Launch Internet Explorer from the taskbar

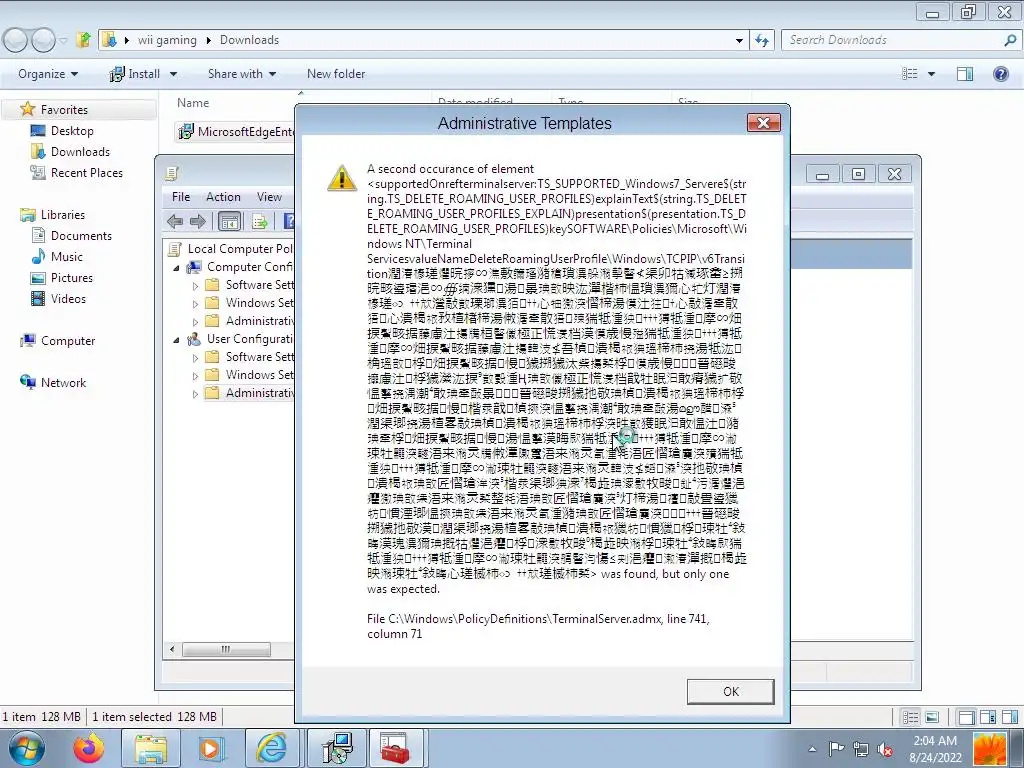pos(271,749)
